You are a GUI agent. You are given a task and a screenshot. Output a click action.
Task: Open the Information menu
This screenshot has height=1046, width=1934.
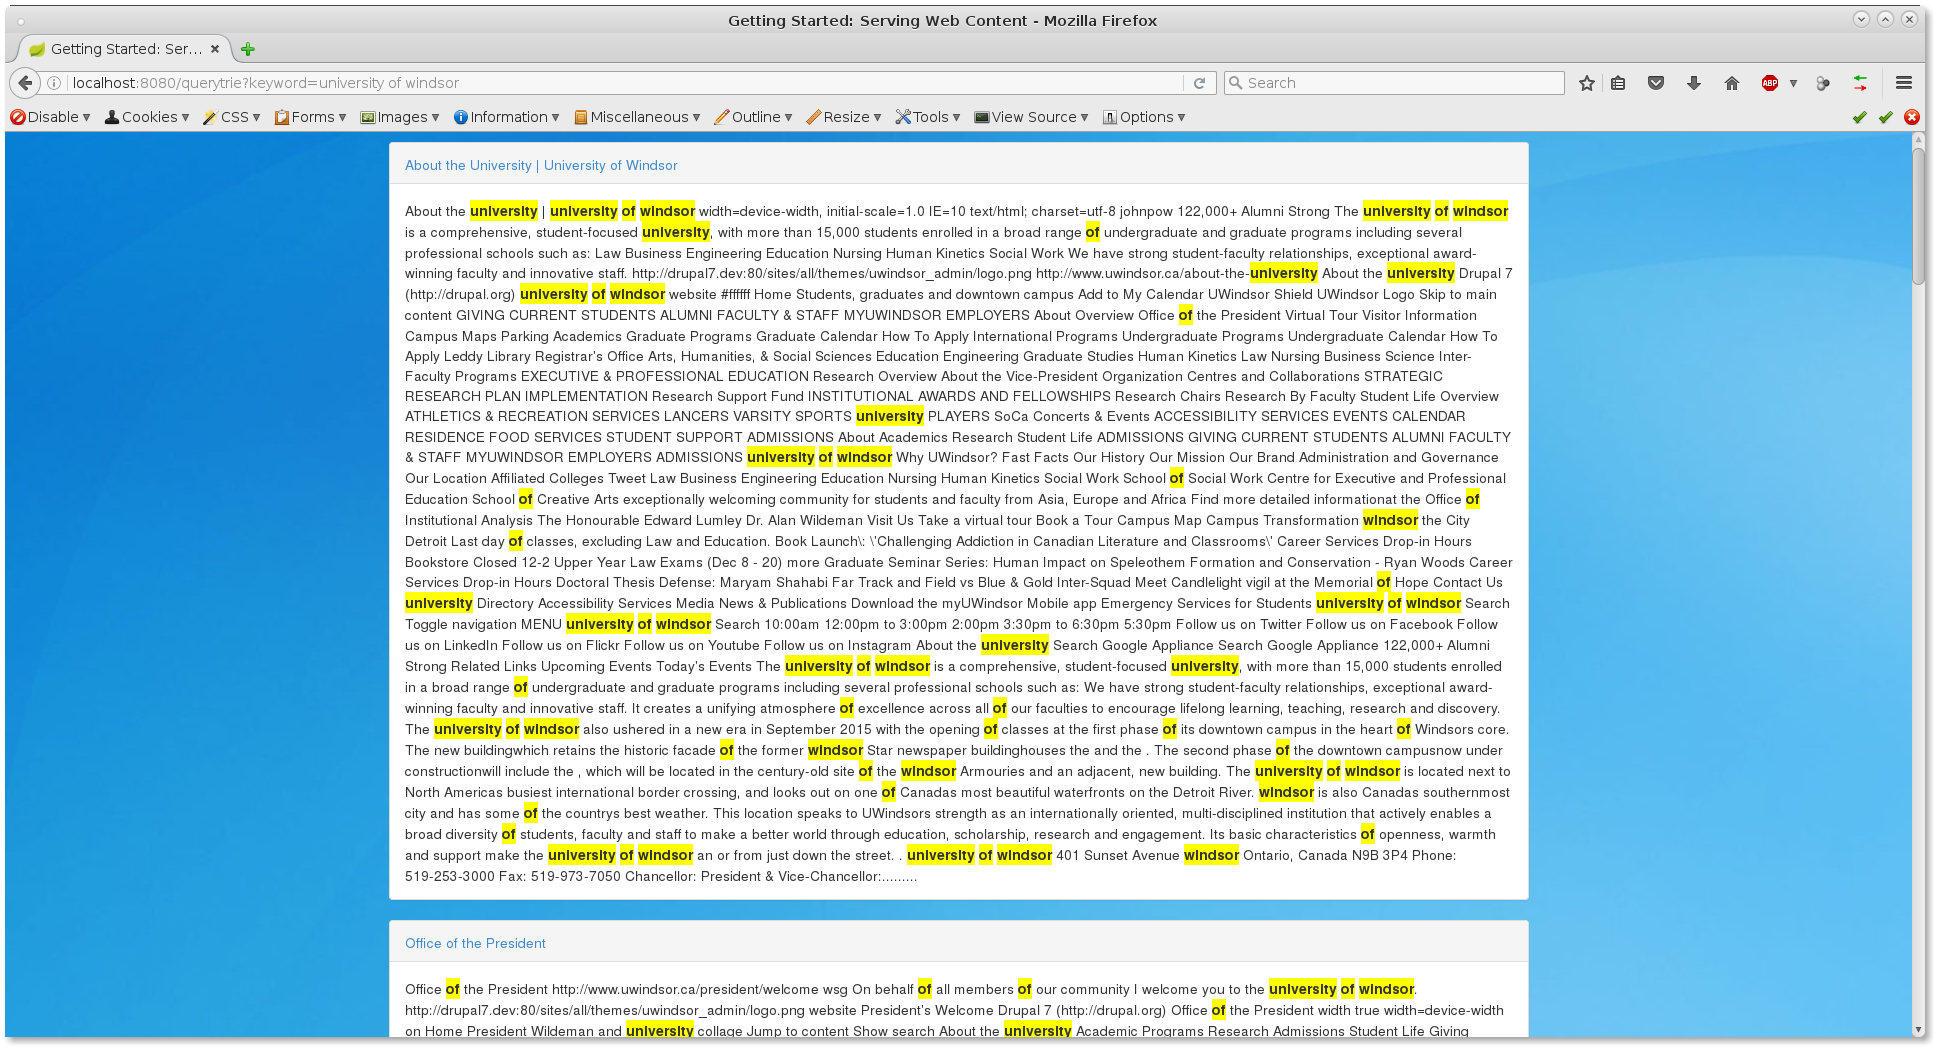[x=506, y=117]
